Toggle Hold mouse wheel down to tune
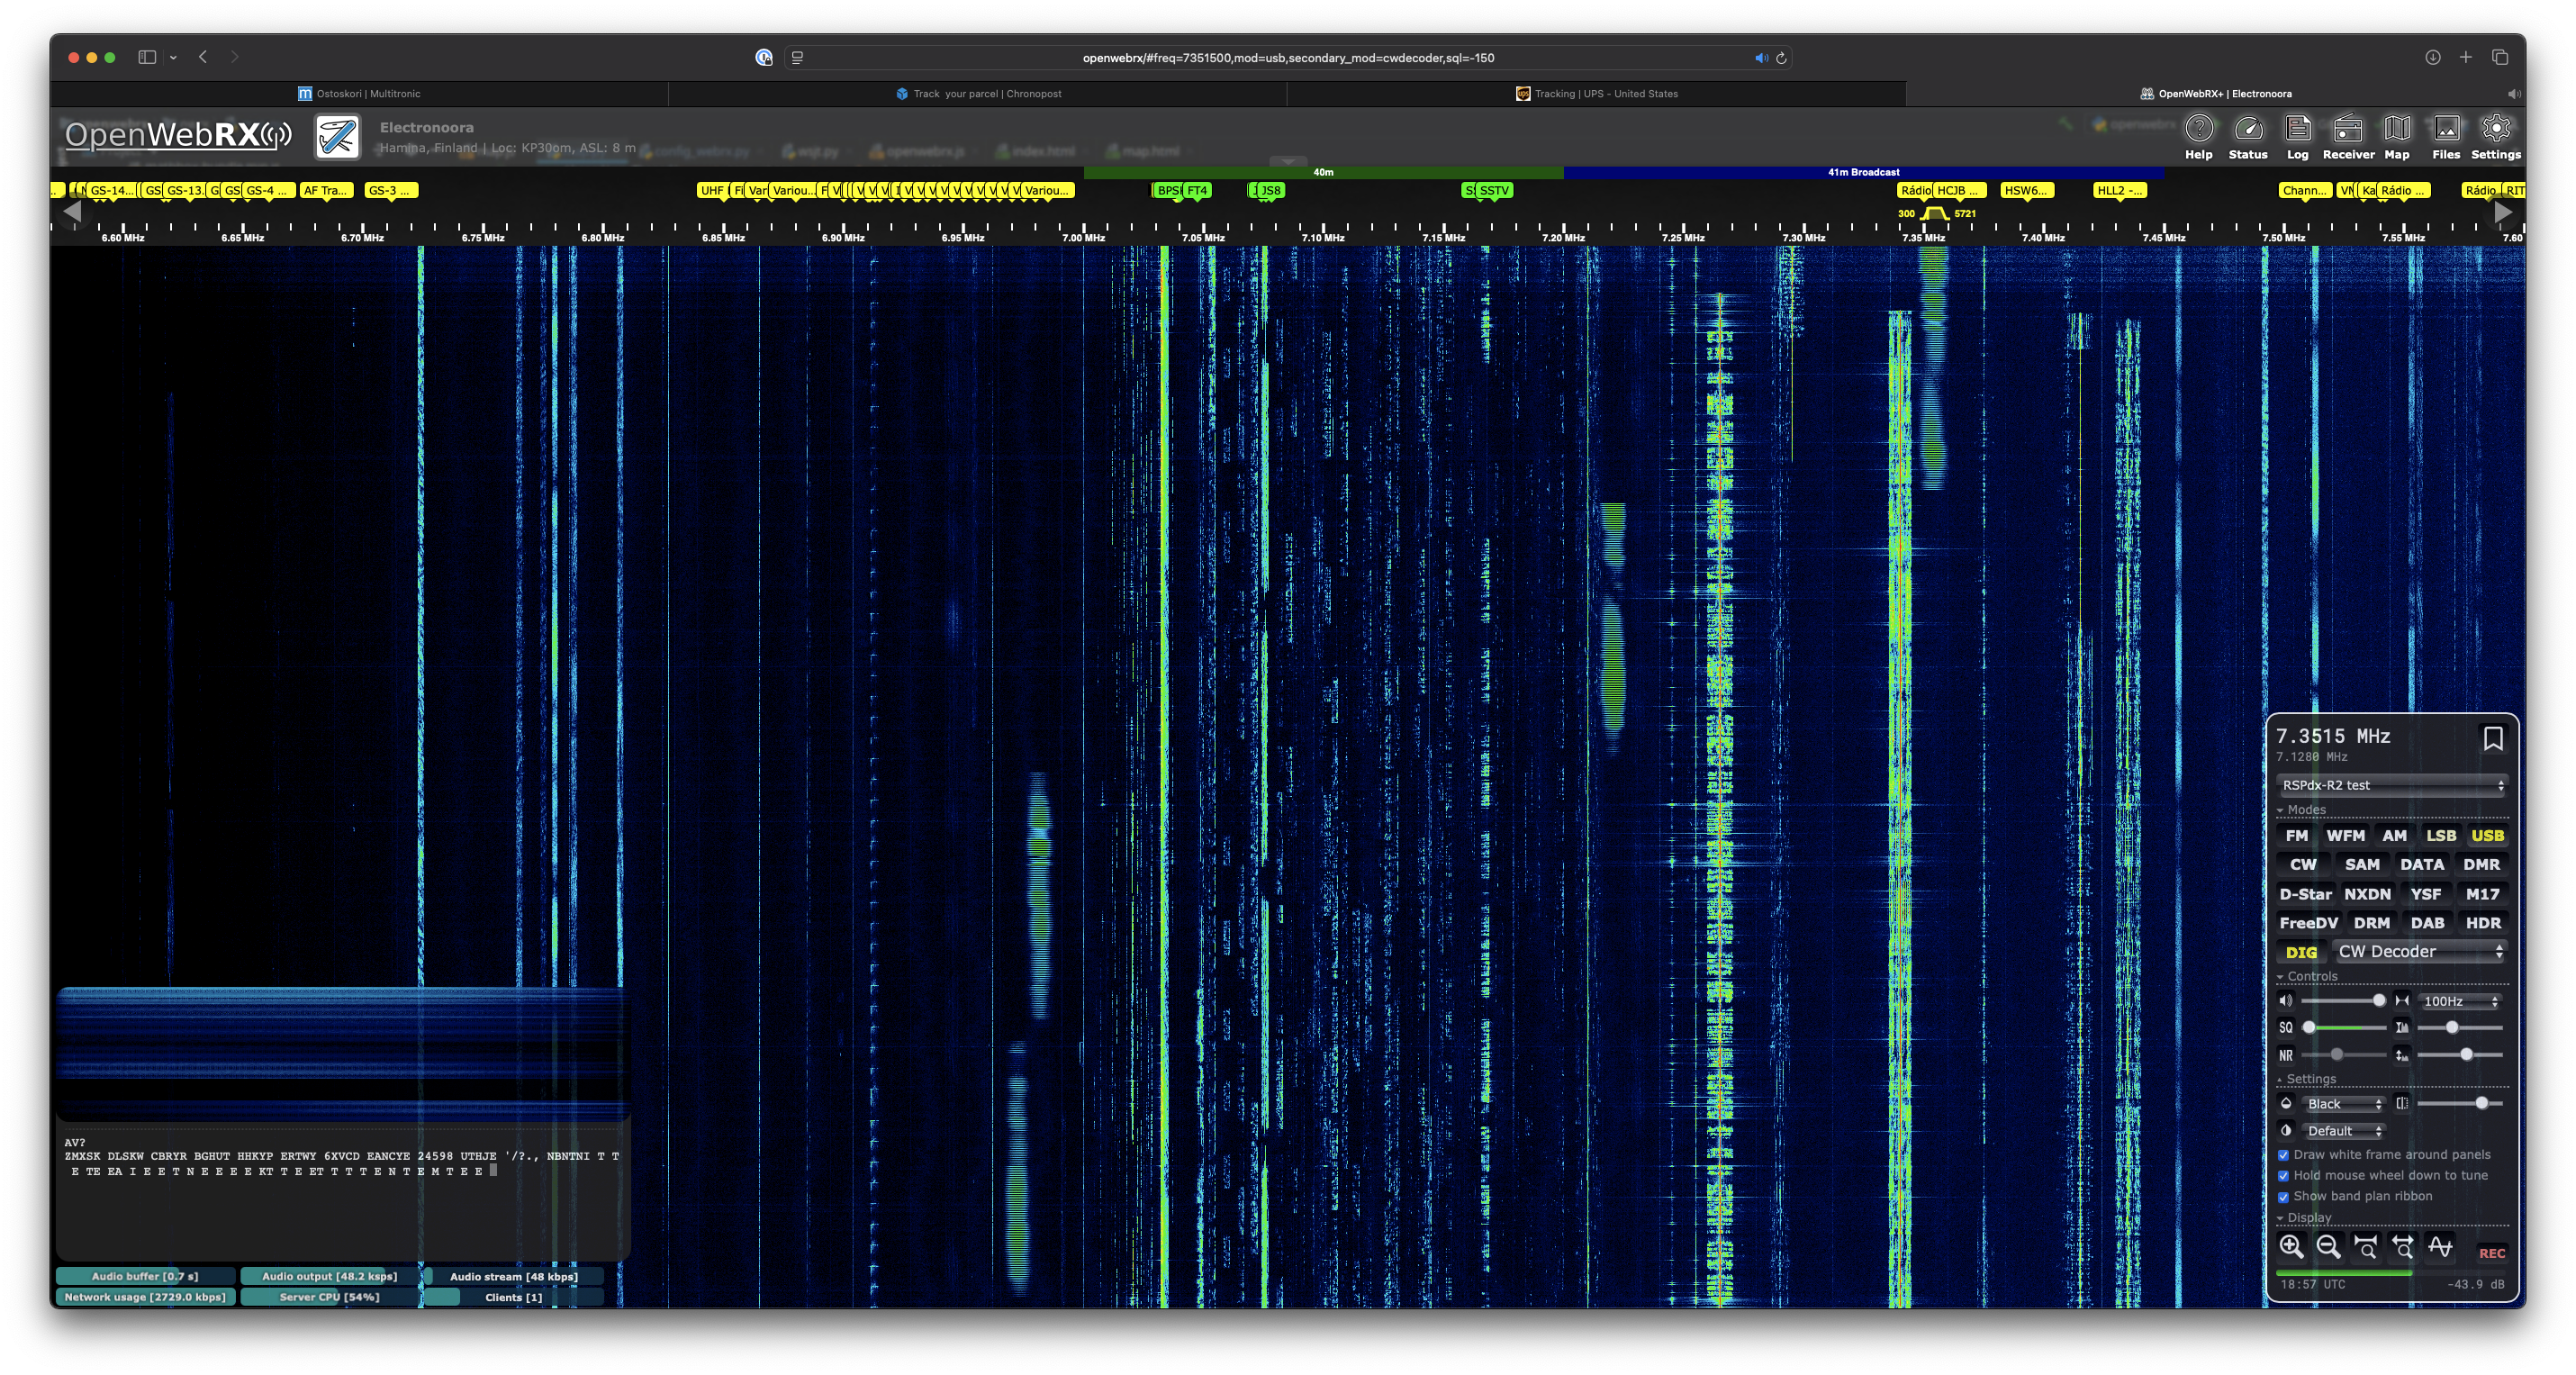 coord(2283,1176)
